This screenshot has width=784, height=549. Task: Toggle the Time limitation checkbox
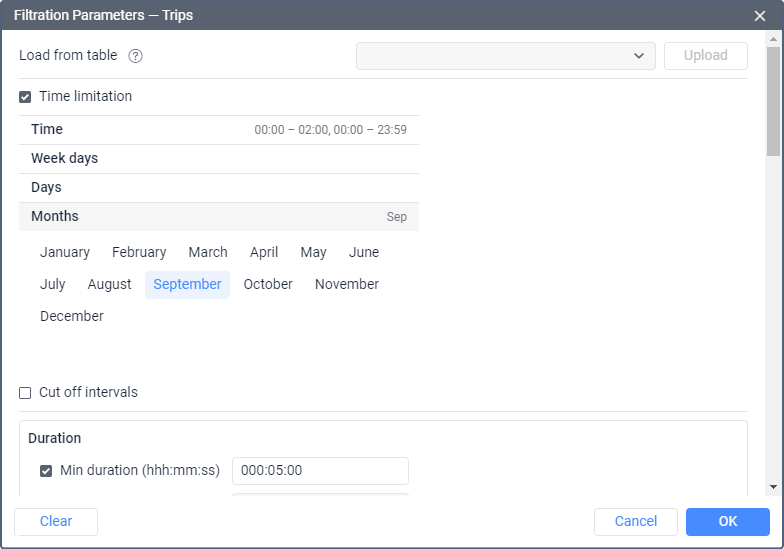coord(25,96)
